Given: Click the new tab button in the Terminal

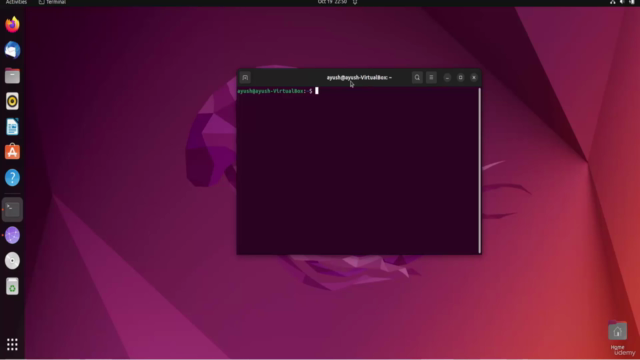Looking at the screenshot, I should coord(245,78).
